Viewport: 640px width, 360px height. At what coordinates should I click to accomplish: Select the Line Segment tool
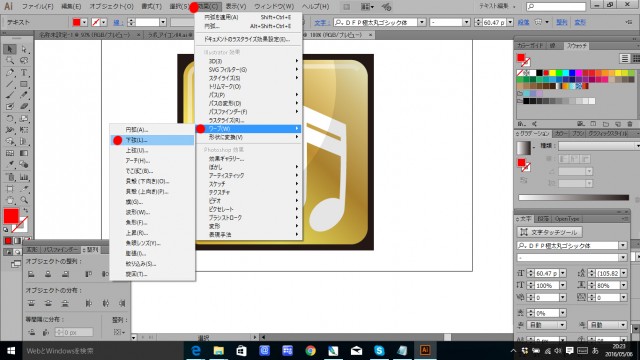[10, 84]
